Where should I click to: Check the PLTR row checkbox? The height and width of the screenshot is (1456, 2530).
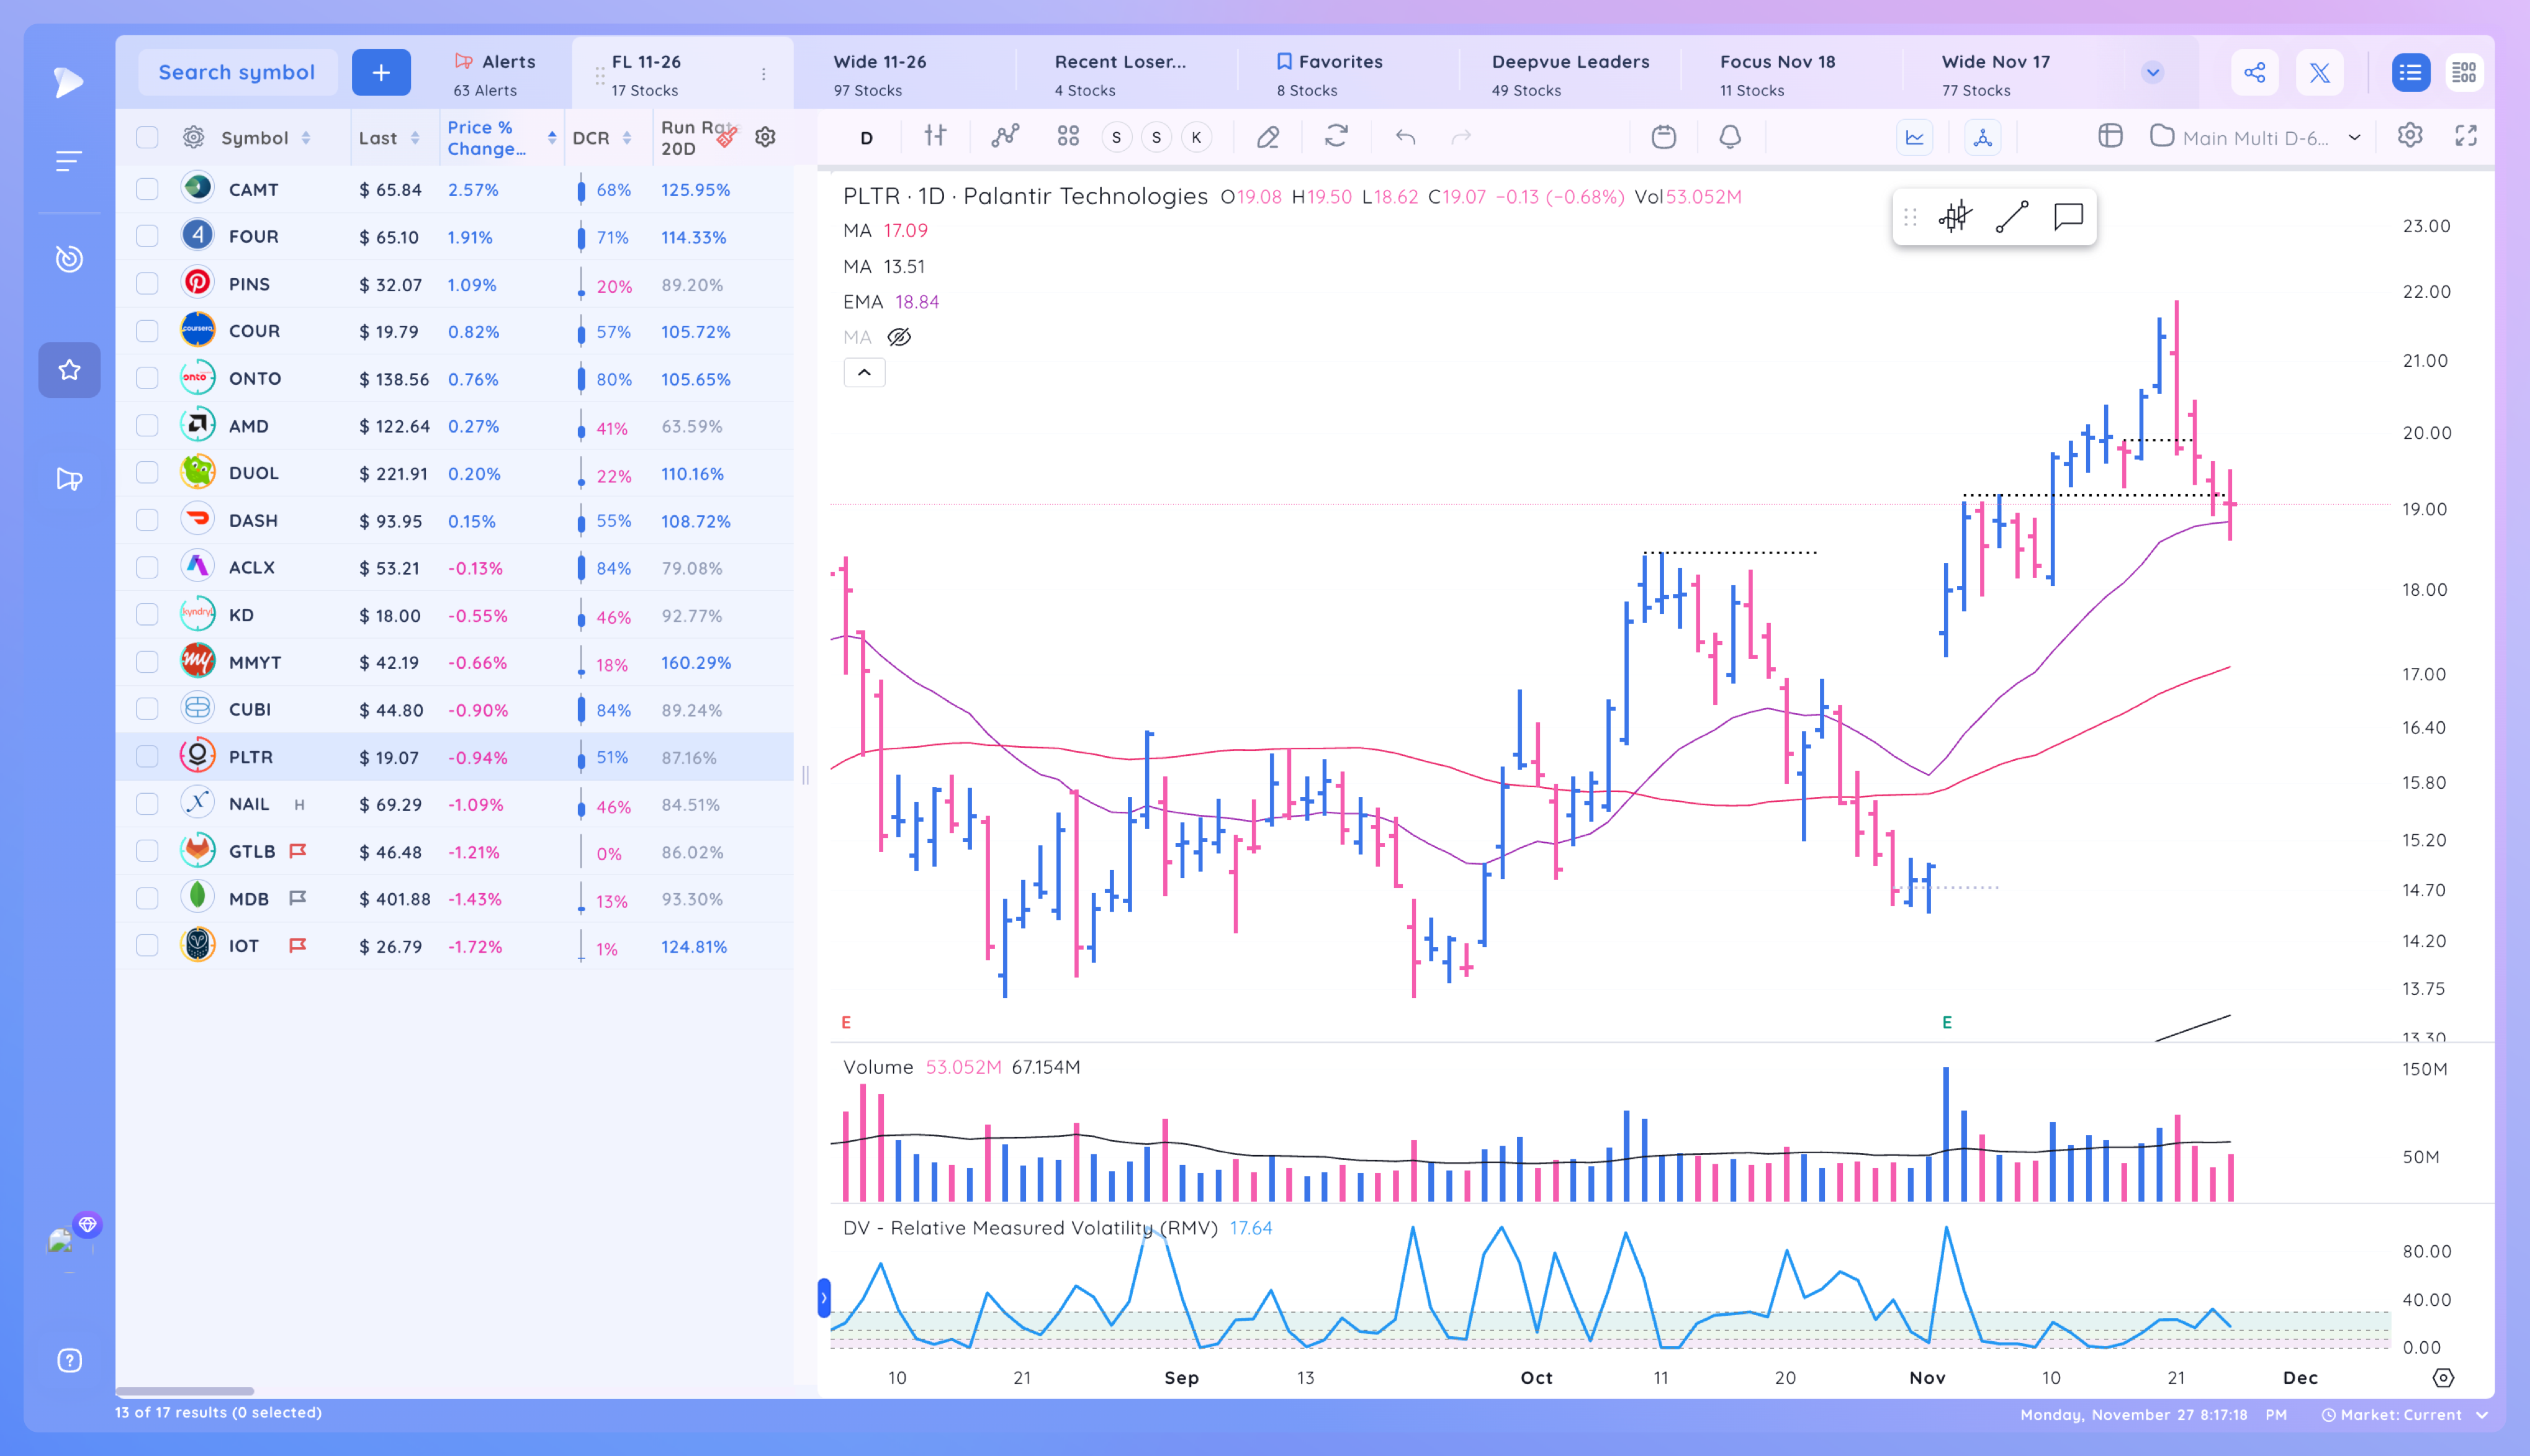[x=147, y=756]
